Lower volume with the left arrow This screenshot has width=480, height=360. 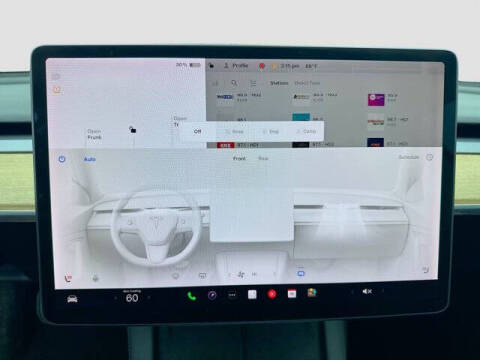pos(352,292)
